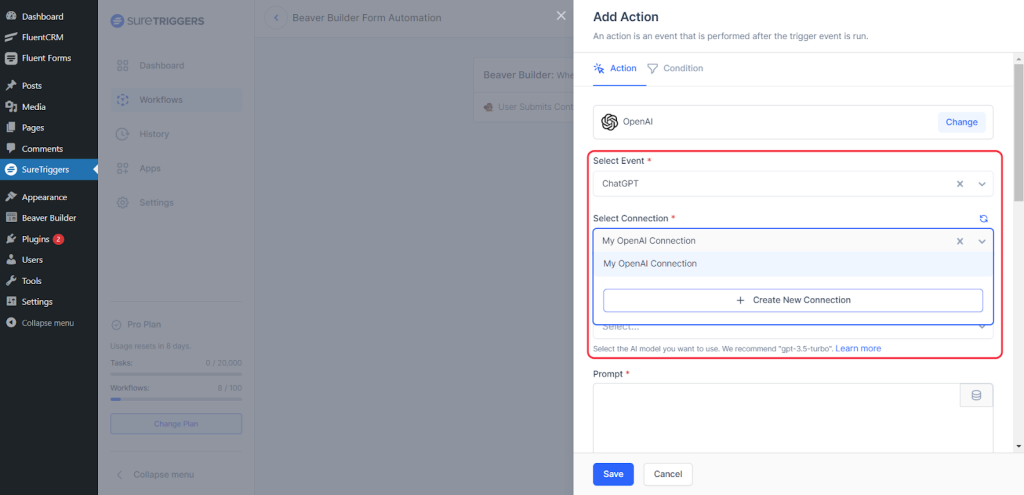Open Beaver Builder in WordPress menu
The height and width of the screenshot is (495, 1024).
(x=48, y=218)
